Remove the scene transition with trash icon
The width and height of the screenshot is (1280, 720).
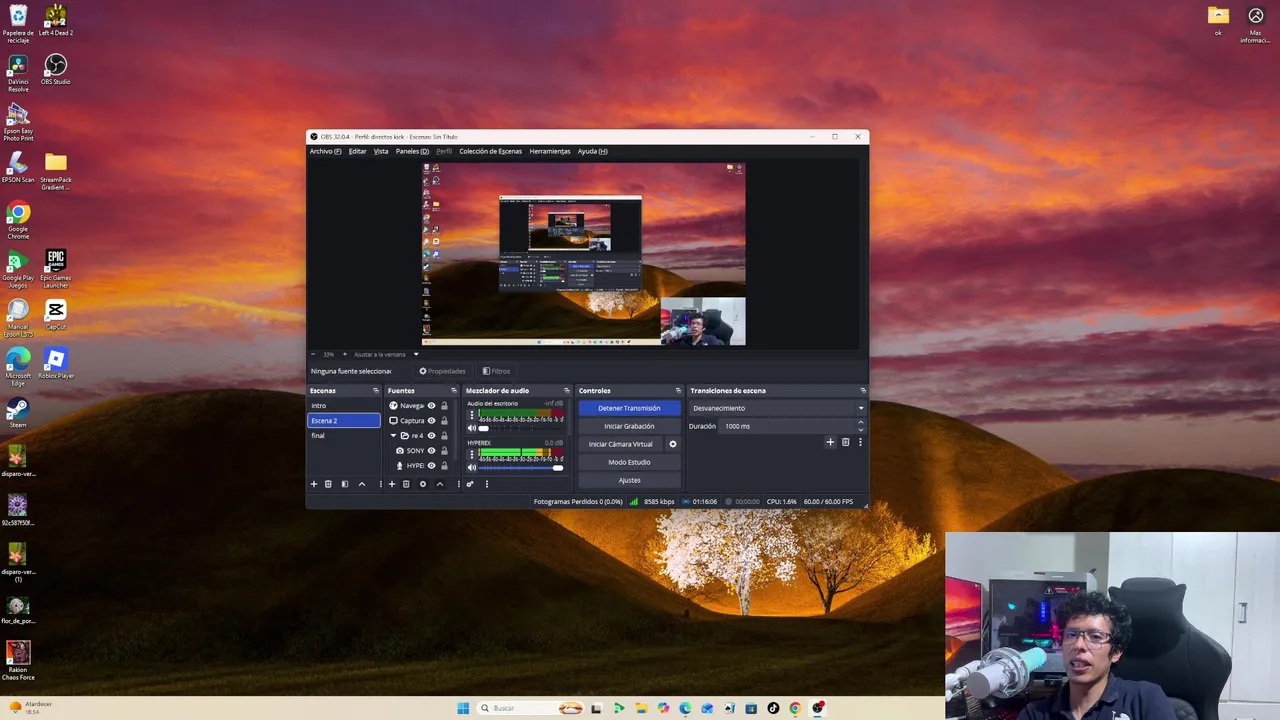[845, 442]
